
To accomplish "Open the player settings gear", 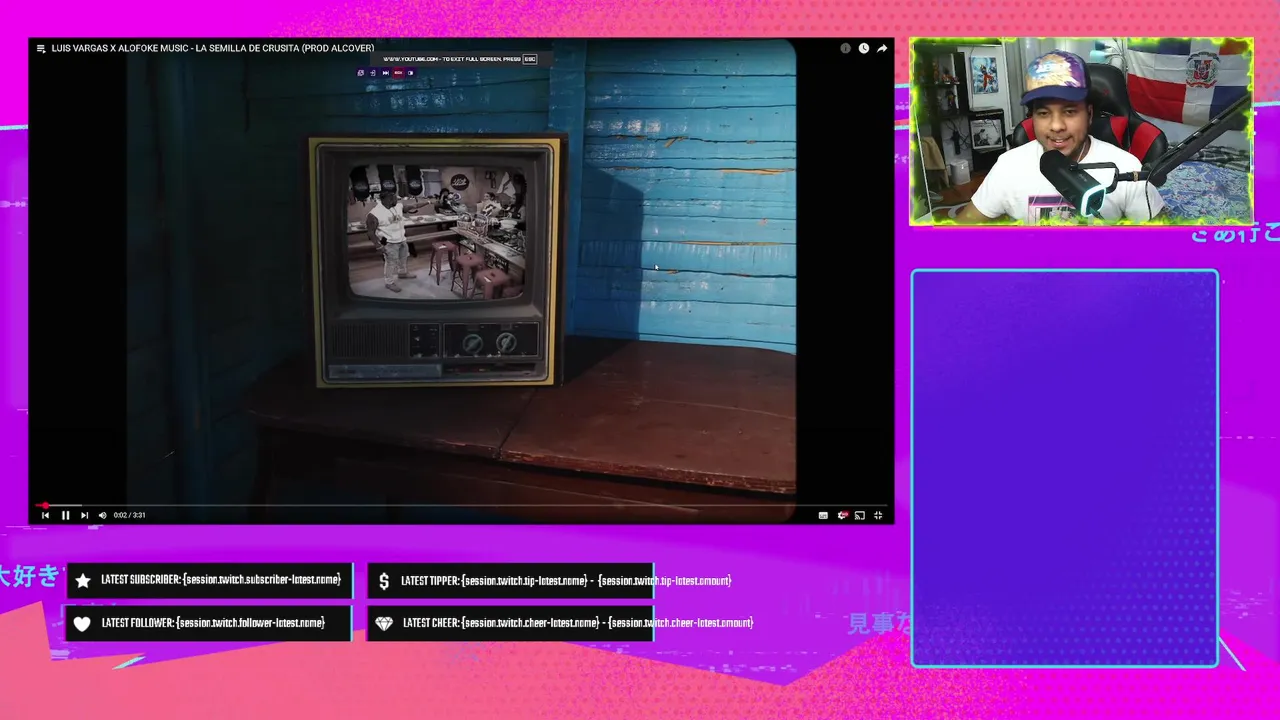I will tap(842, 515).
